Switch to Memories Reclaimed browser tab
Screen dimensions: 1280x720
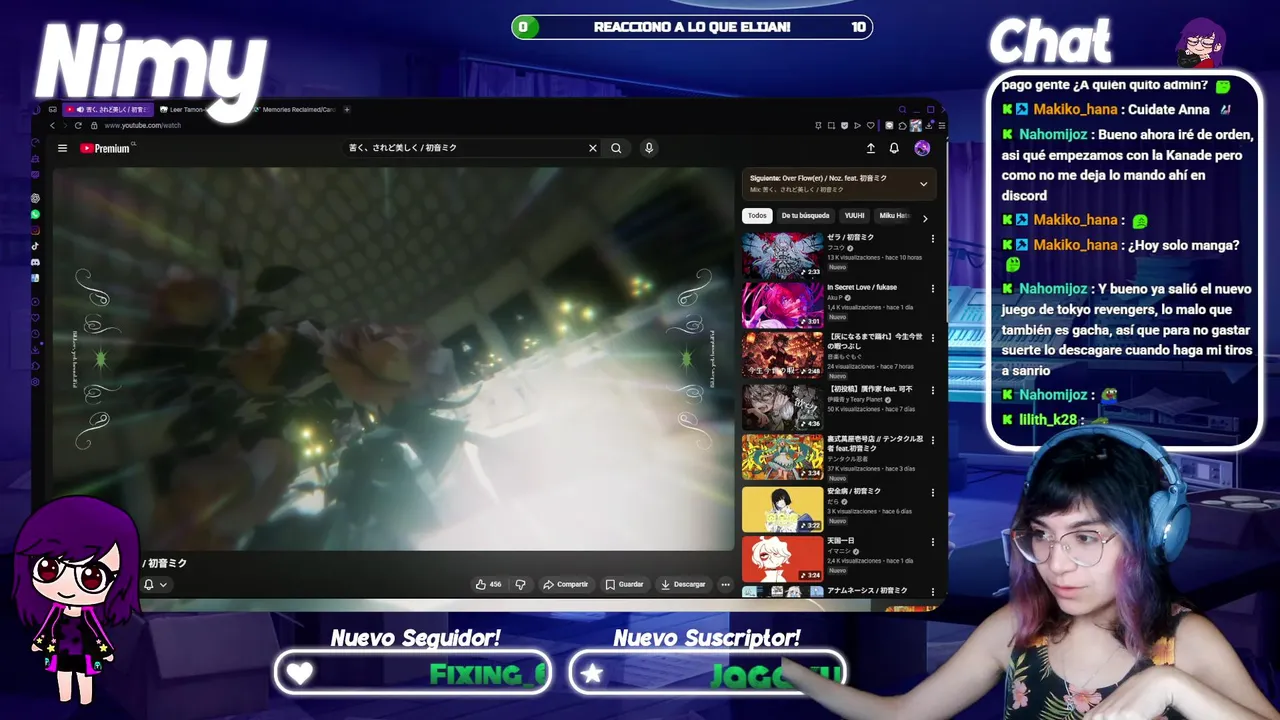[x=295, y=110]
